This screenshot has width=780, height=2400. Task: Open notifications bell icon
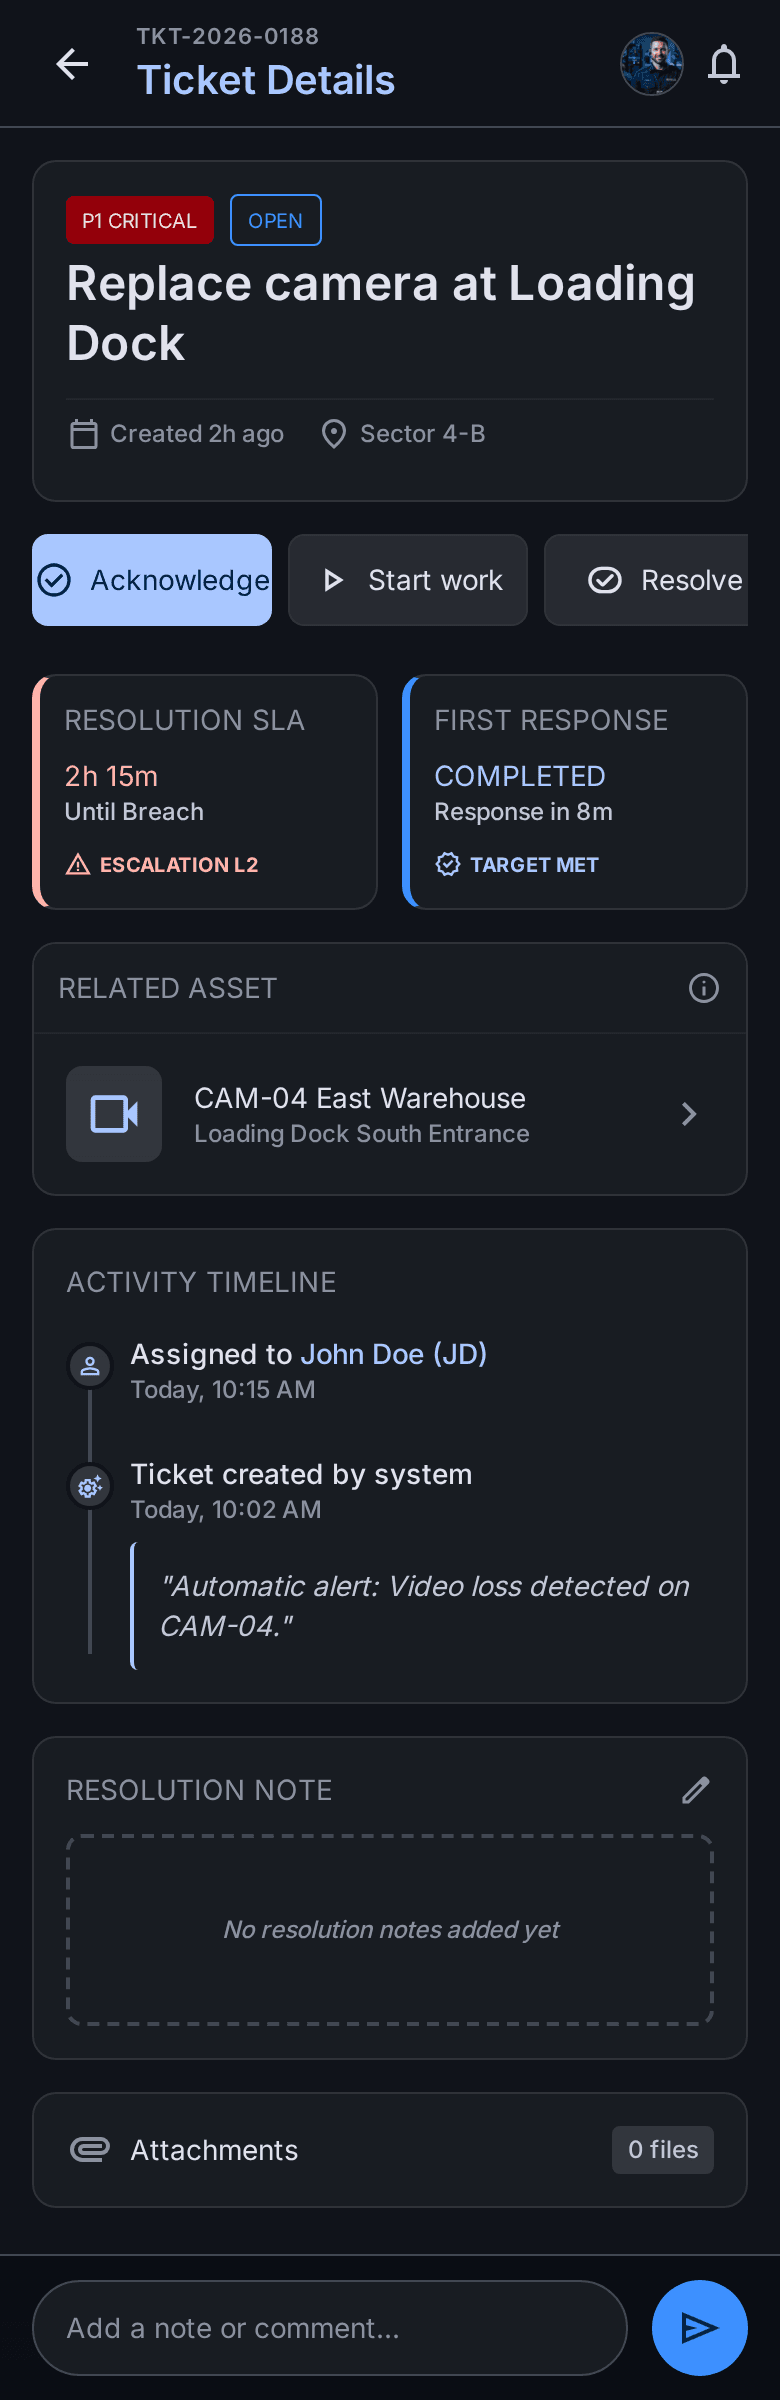(x=724, y=64)
